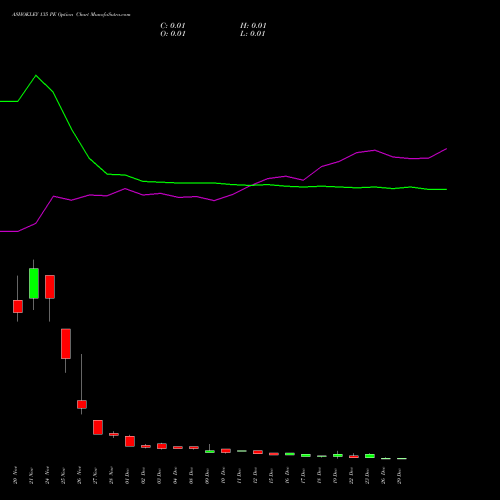Screen dimensions: 500x500
Task: Click the '01 Dec' date axis label
Action: [x=127, y=475]
